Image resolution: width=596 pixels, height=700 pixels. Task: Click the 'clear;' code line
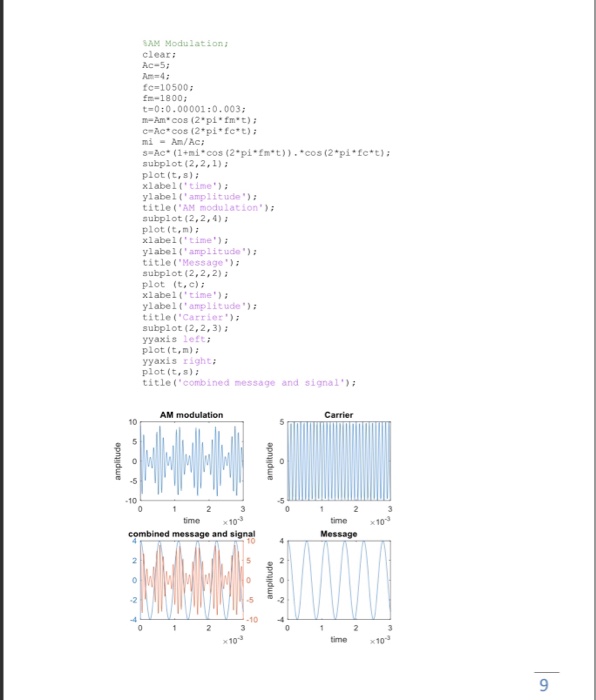[x=159, y=54]
